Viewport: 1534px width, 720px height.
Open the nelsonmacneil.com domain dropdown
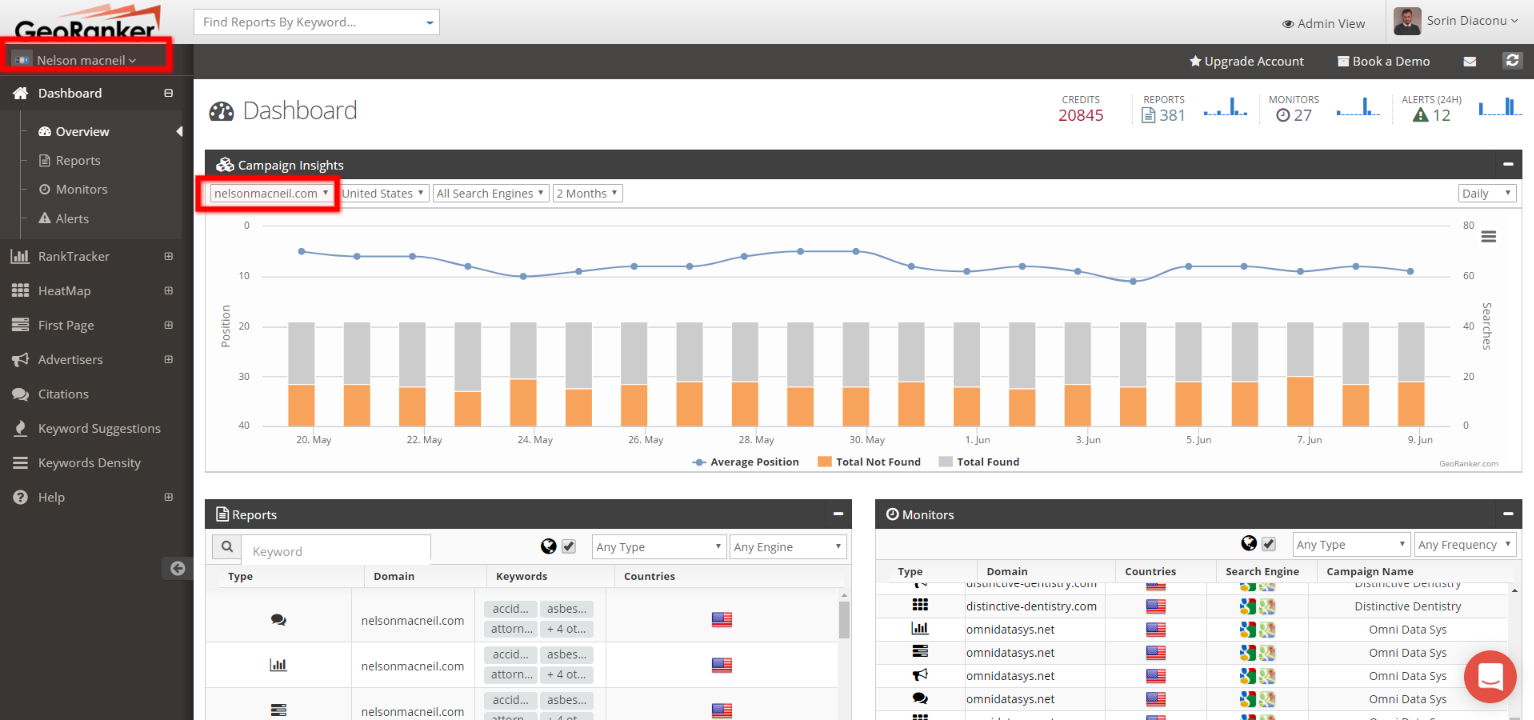270,193
